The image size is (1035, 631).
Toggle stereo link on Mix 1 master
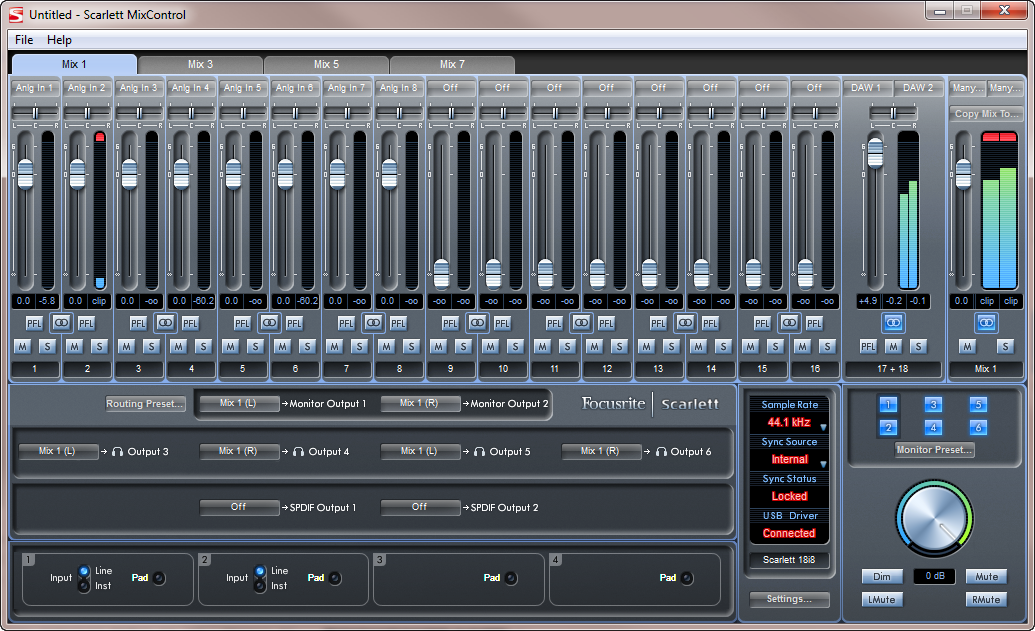[x=986, y=323]
